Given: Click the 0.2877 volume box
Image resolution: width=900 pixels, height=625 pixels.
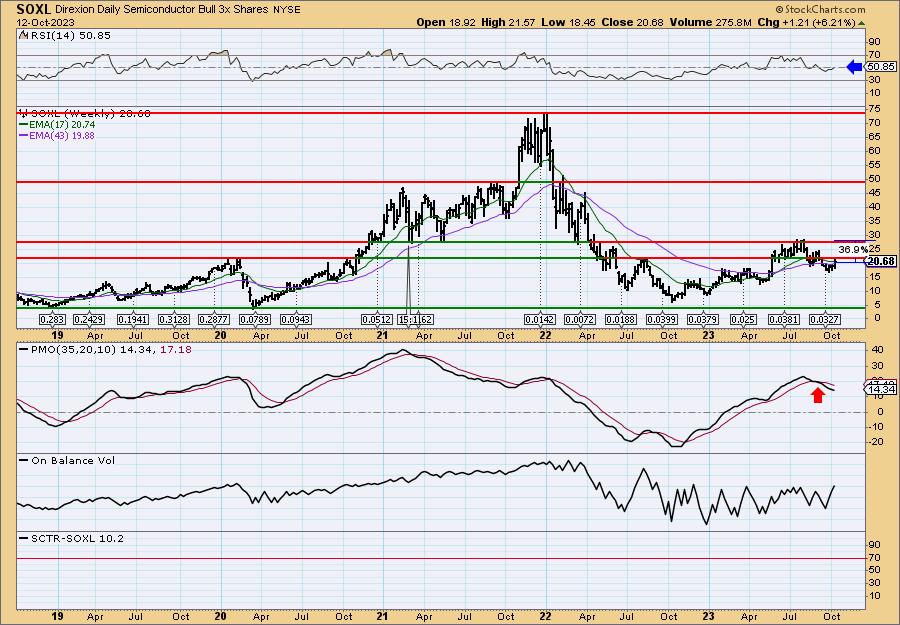Looking at the screenshot, I should tap(214, 320).
